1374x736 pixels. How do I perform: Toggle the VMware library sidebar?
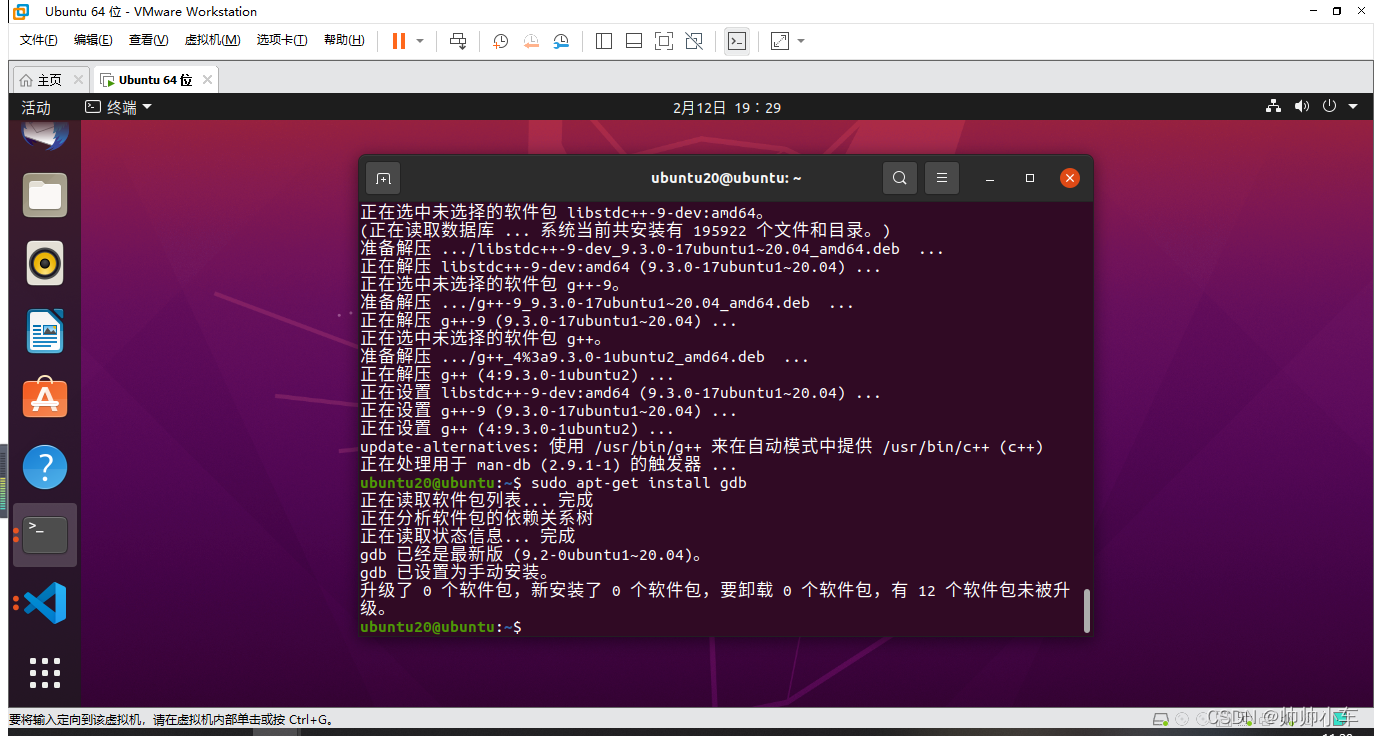603,41
